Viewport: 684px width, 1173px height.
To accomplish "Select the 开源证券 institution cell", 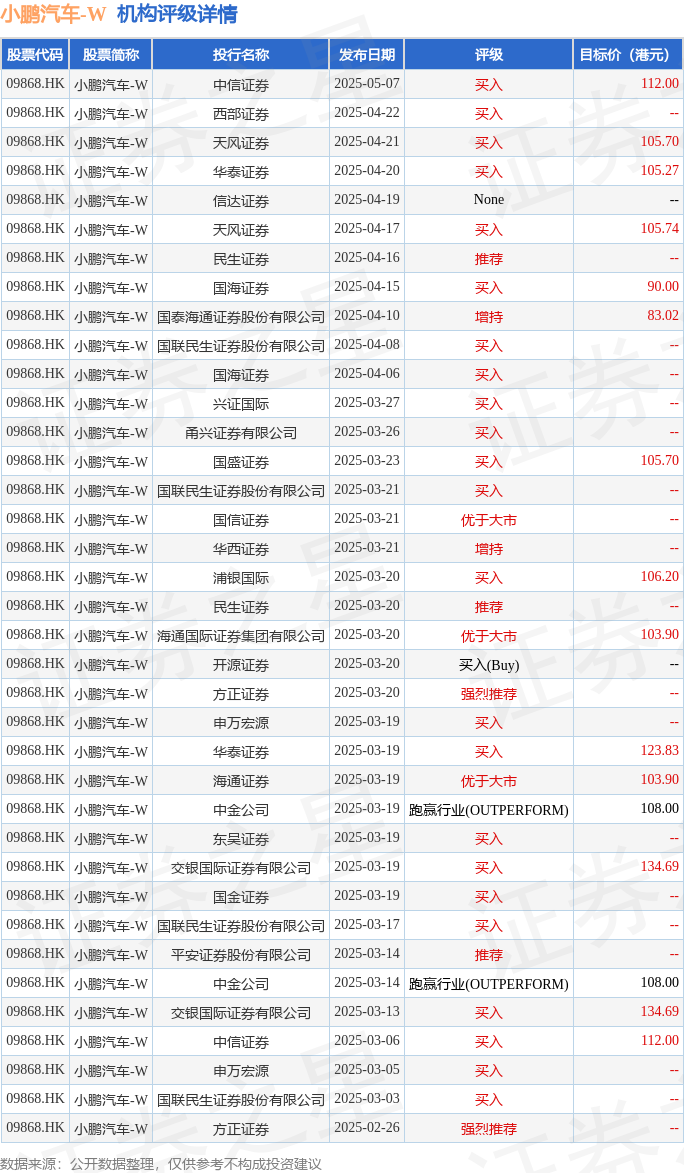I will click(x=240, y=664).
